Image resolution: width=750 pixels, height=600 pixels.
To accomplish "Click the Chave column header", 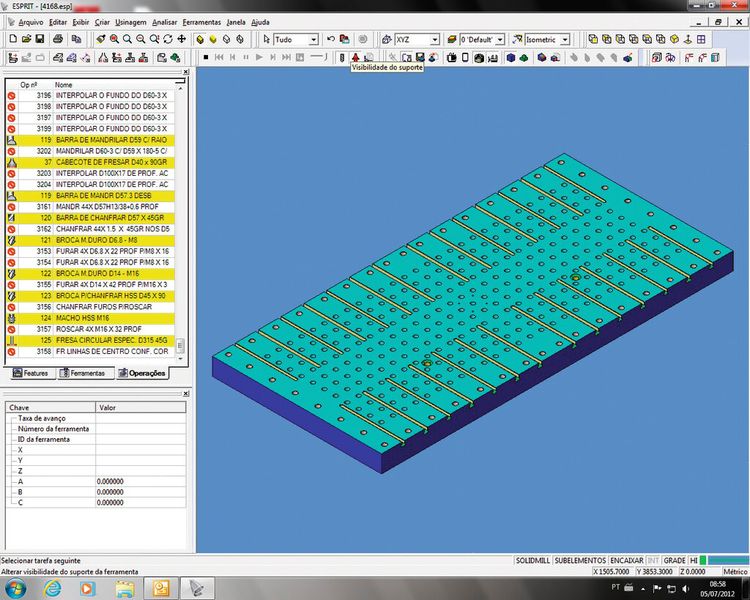I will pos(50,407).
